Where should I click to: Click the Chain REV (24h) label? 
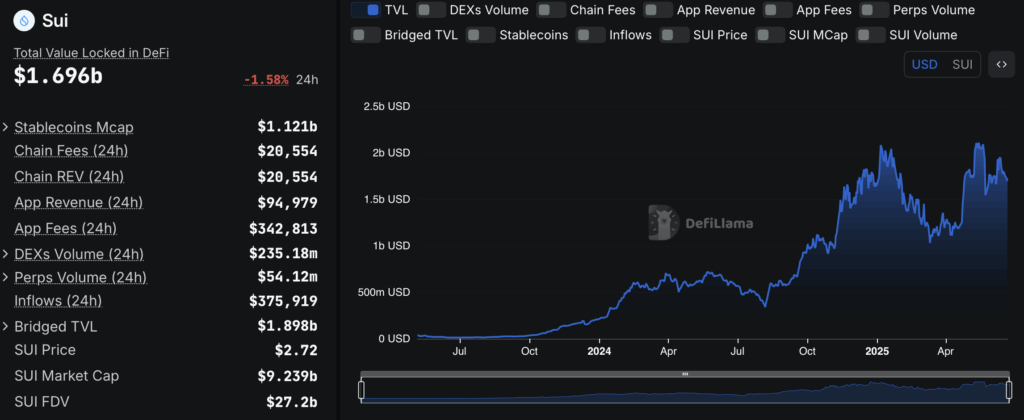[69, 176]
